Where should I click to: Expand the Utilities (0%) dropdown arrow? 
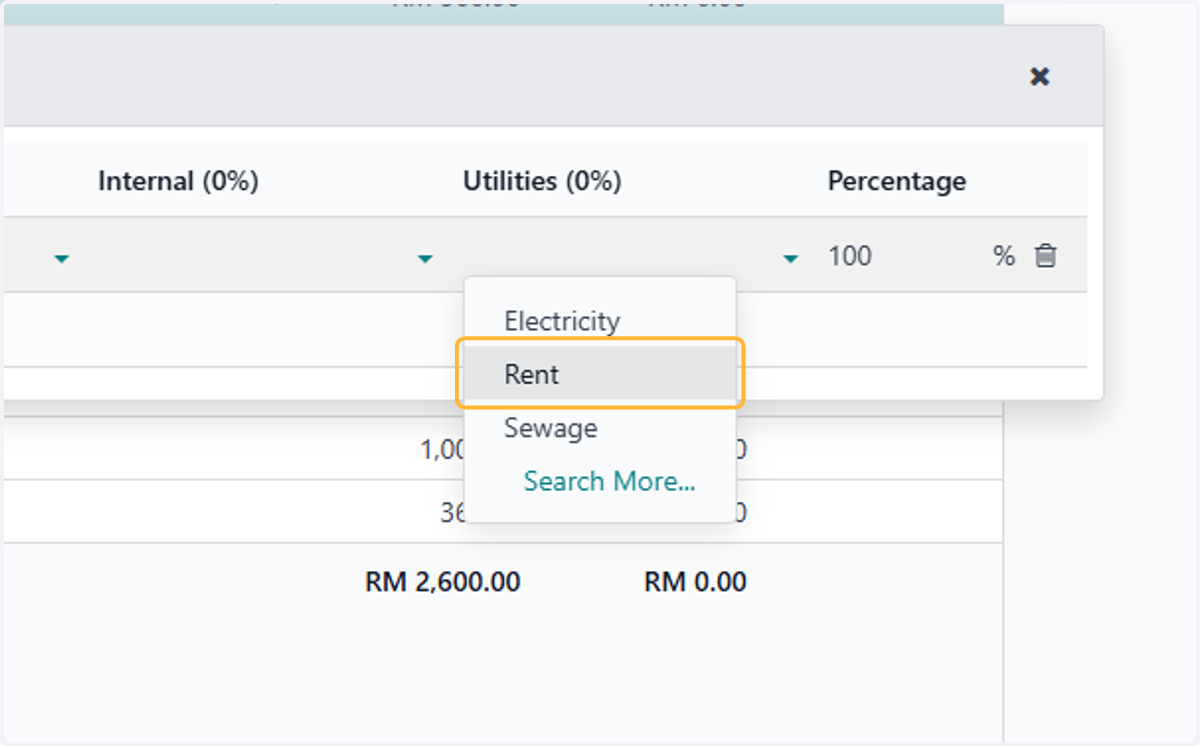tap(791, 259)
